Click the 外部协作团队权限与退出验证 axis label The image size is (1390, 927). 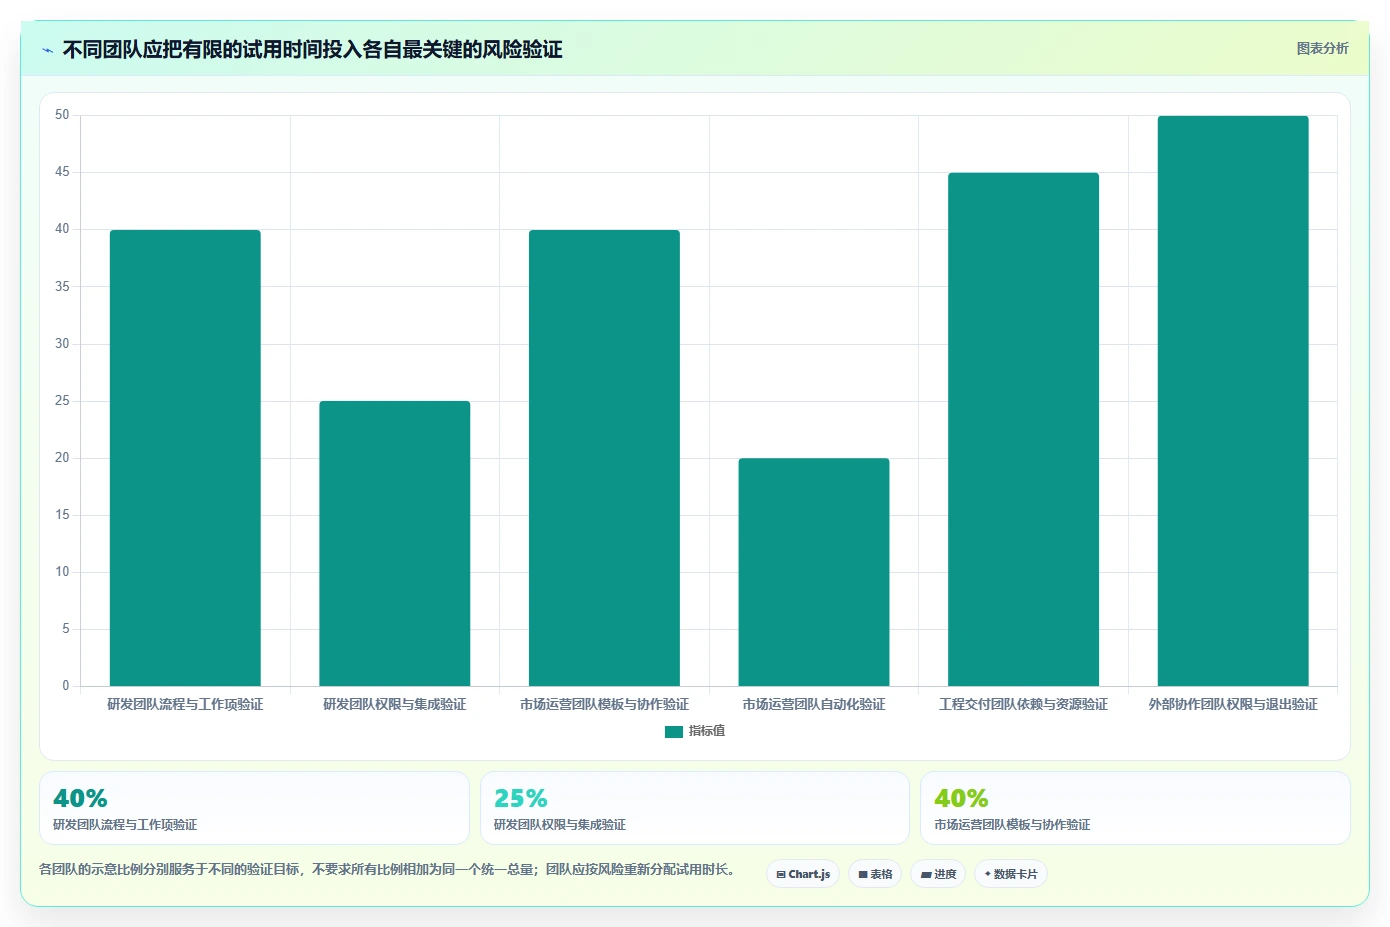pyautogui.click(x=1233, y=704)
